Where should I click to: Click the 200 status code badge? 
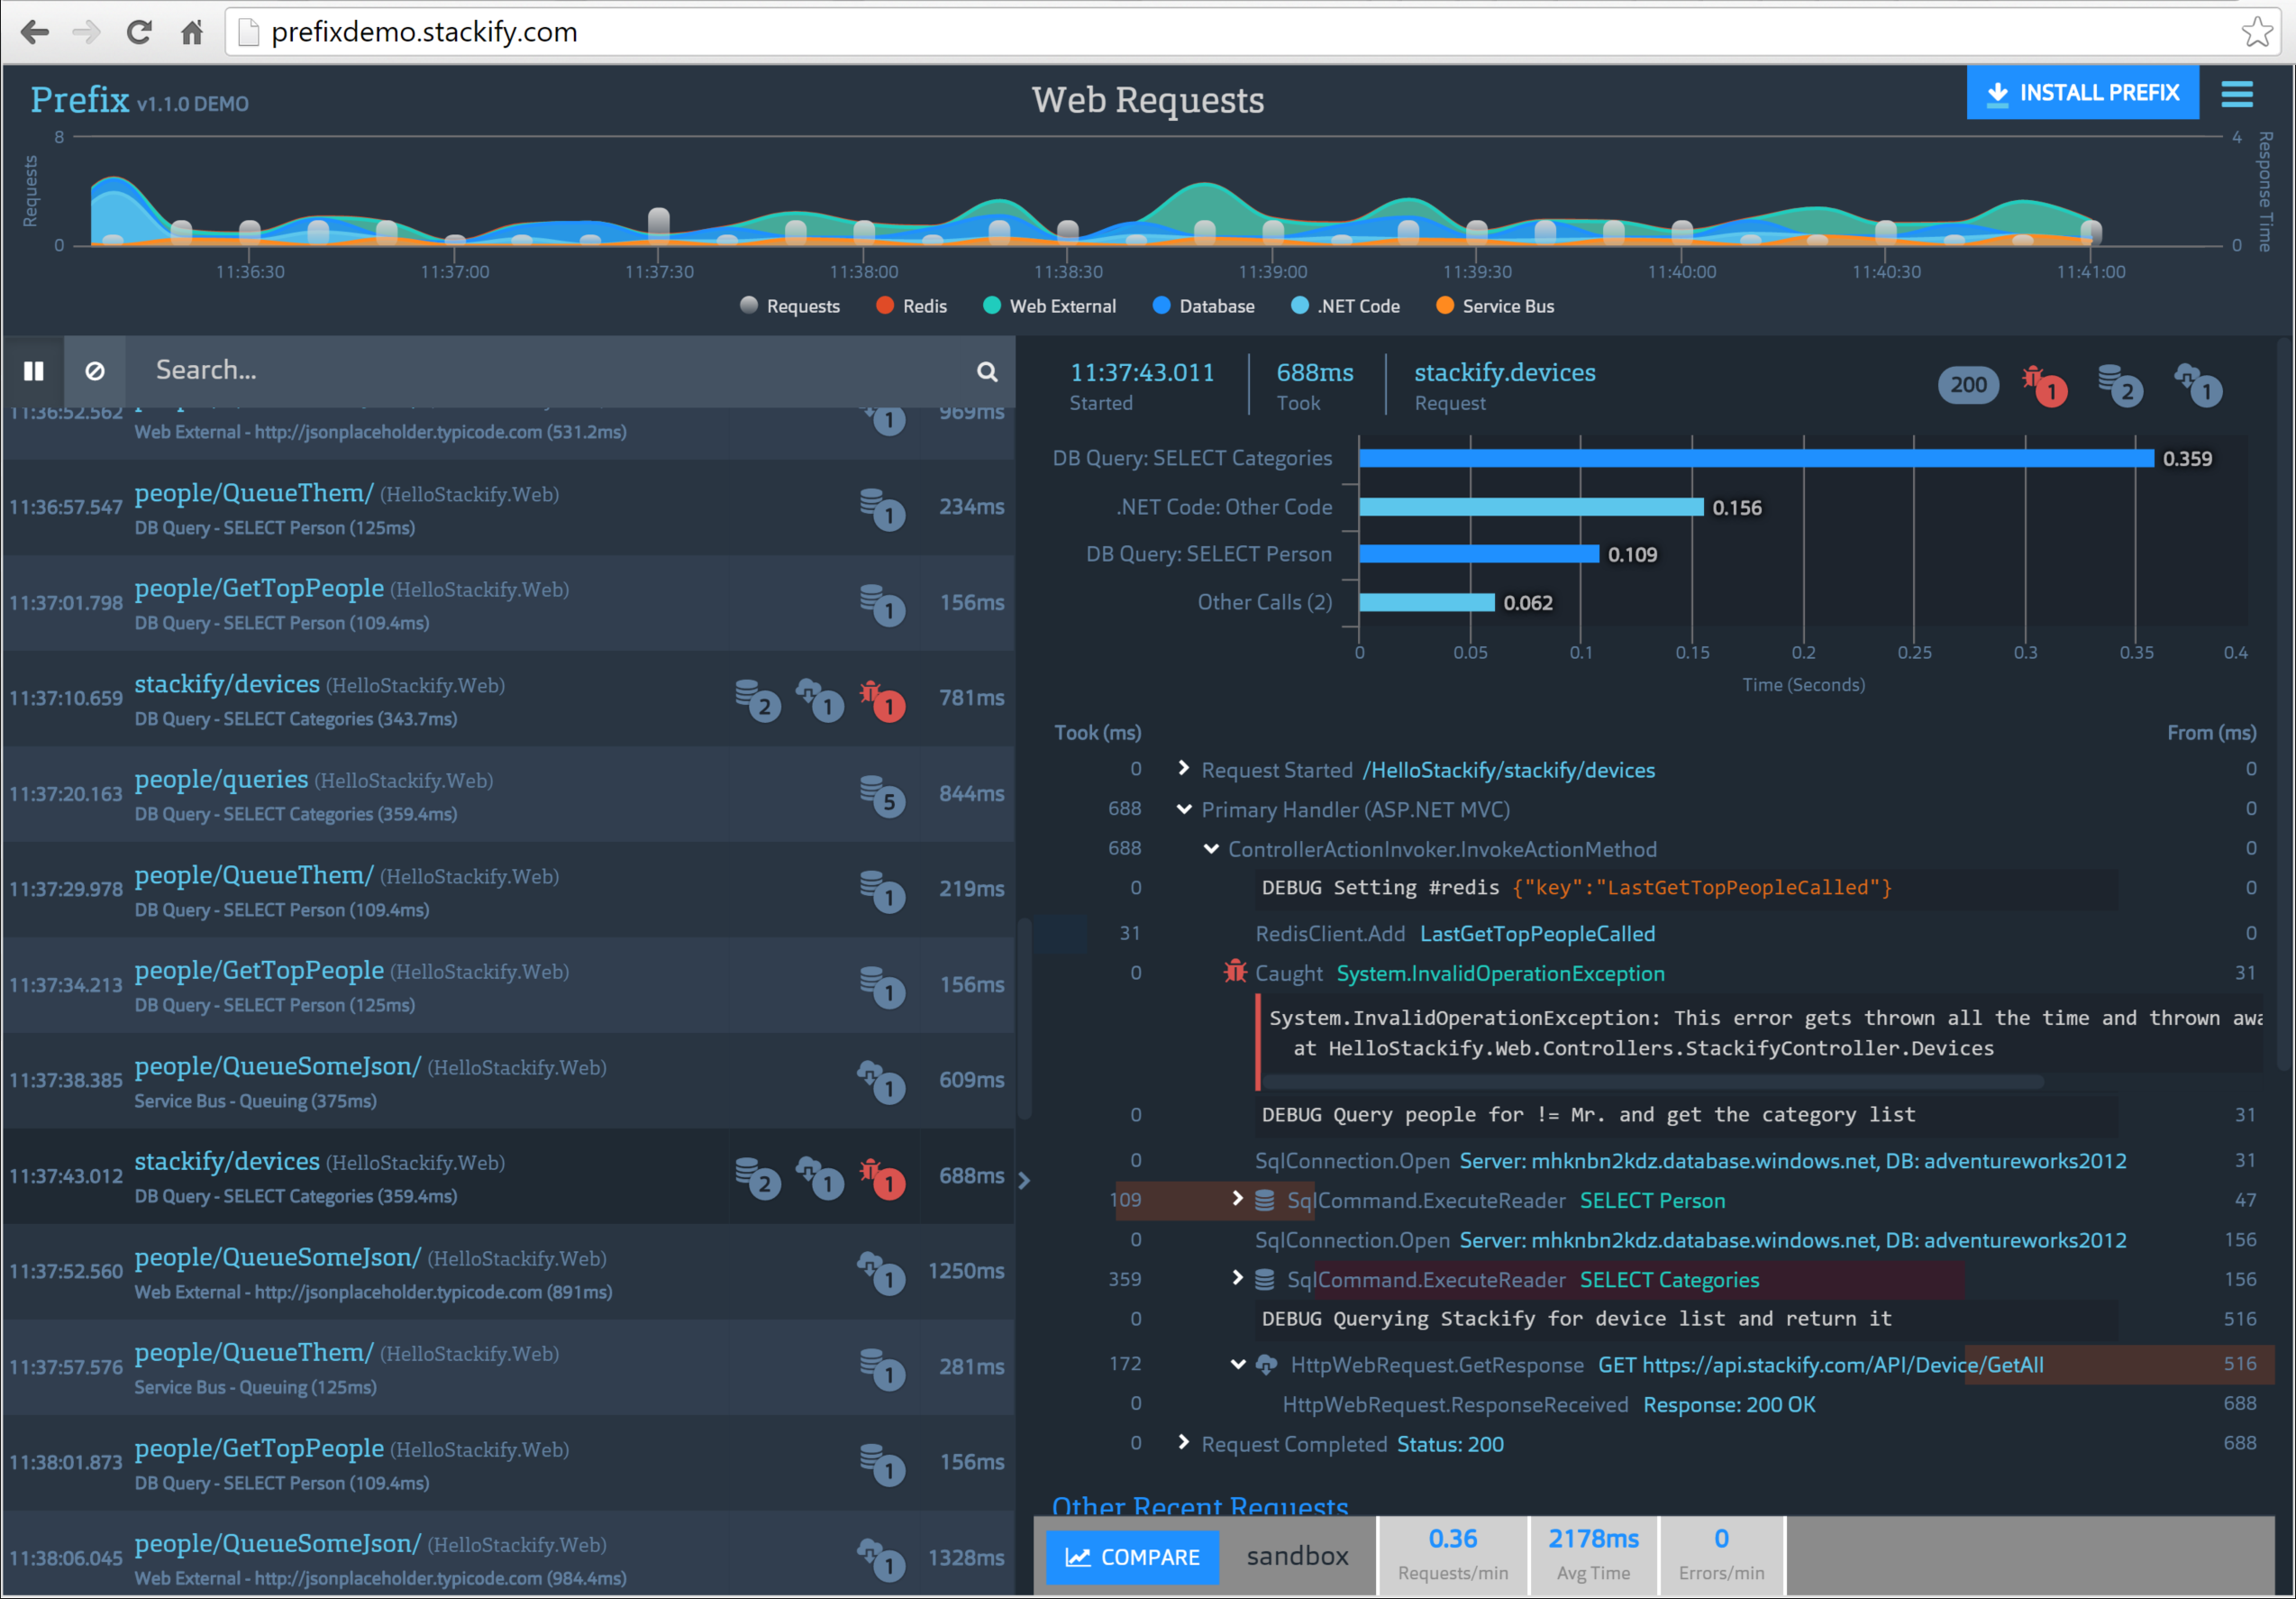[1968, 385]
